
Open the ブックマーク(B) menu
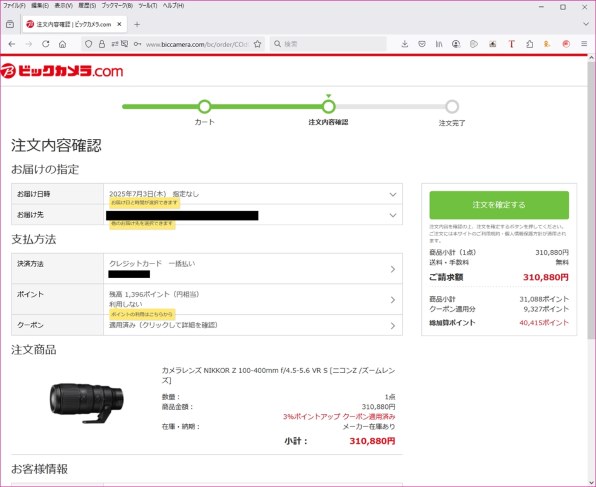coord(117,6)
